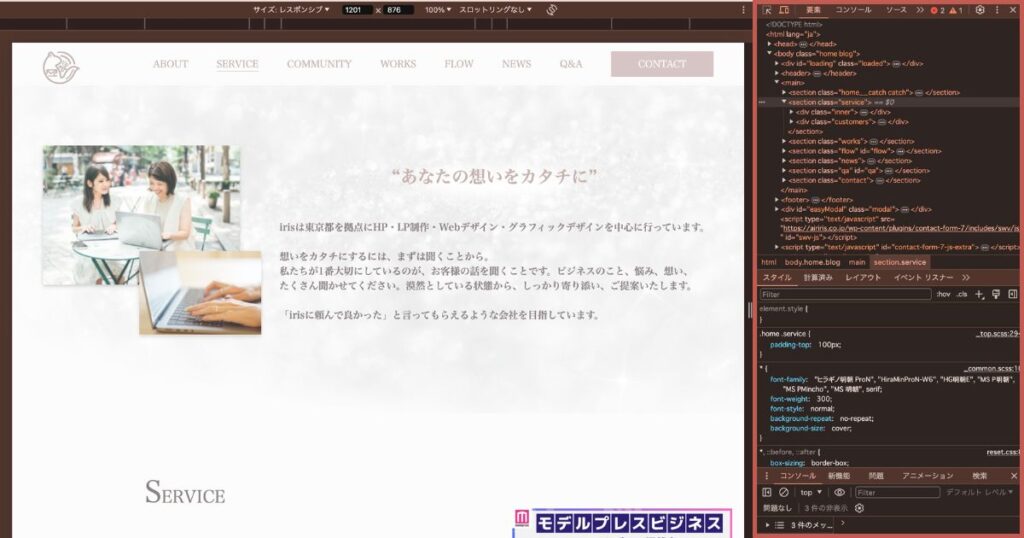Open the _top.scss source link
The height and width of the screenshot is (538, 1024).
pos(997,334)
